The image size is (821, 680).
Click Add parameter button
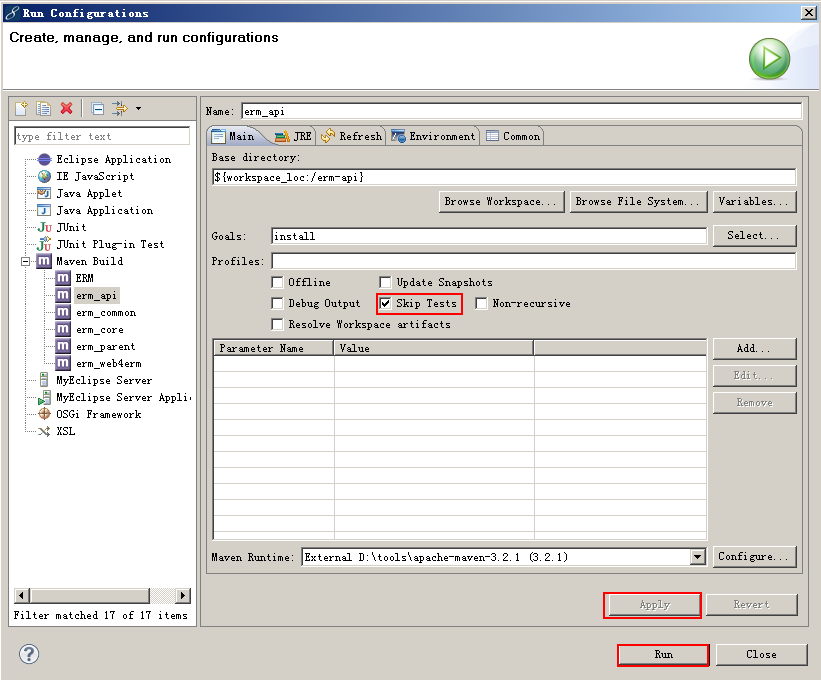tap(754, 349)
